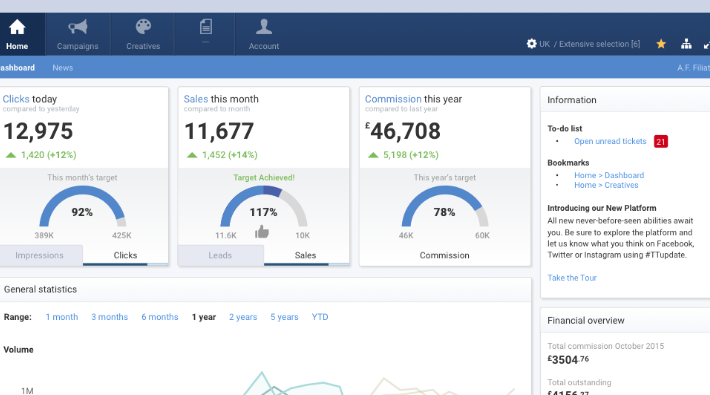
Task: Click the red 21 unread tickets badge
Action: (661, 141)
